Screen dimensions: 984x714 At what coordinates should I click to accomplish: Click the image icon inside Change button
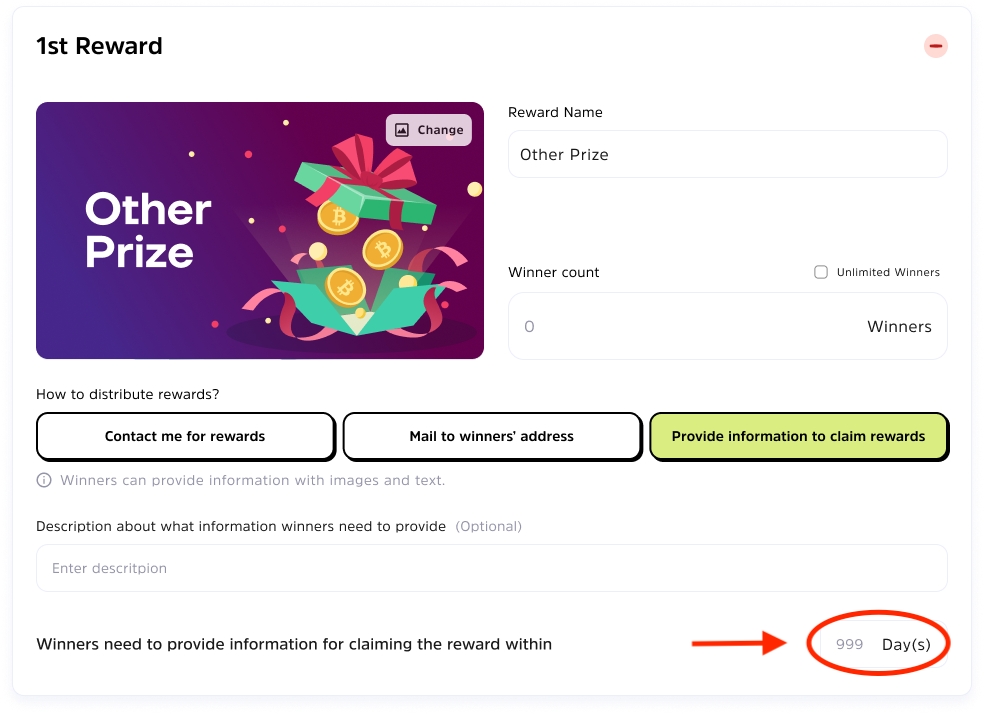tap(402, 130)
